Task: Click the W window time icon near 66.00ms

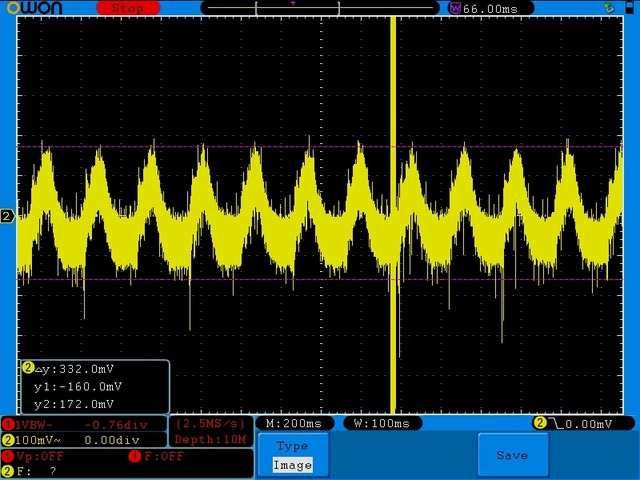Action: coord(455,8)
